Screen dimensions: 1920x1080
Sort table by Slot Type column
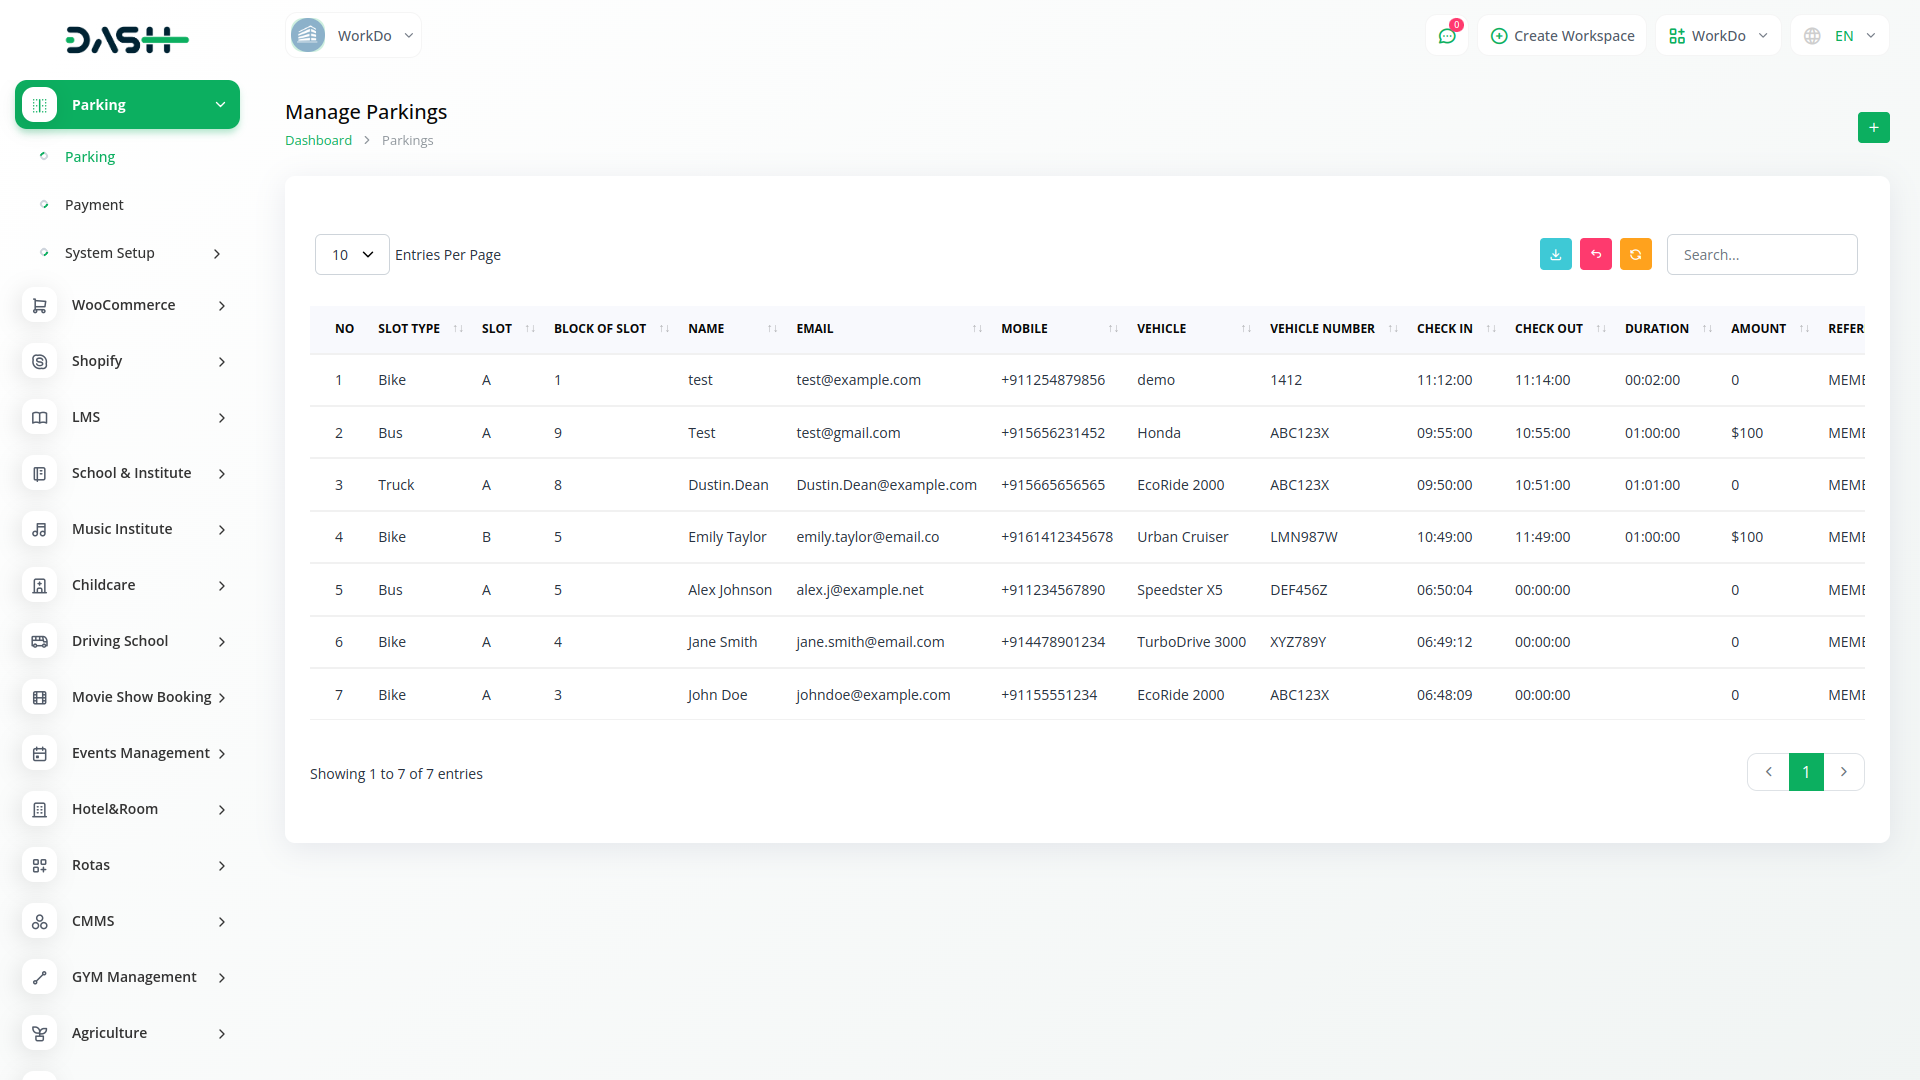pyautogui.click(x=409, y=329)
